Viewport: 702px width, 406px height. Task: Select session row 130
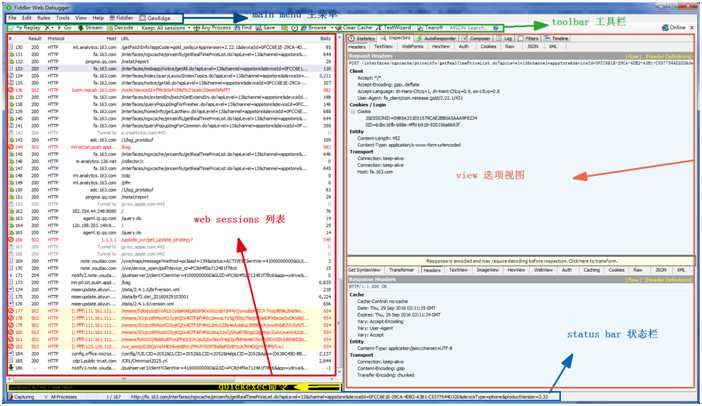click(x=170, y=47)
